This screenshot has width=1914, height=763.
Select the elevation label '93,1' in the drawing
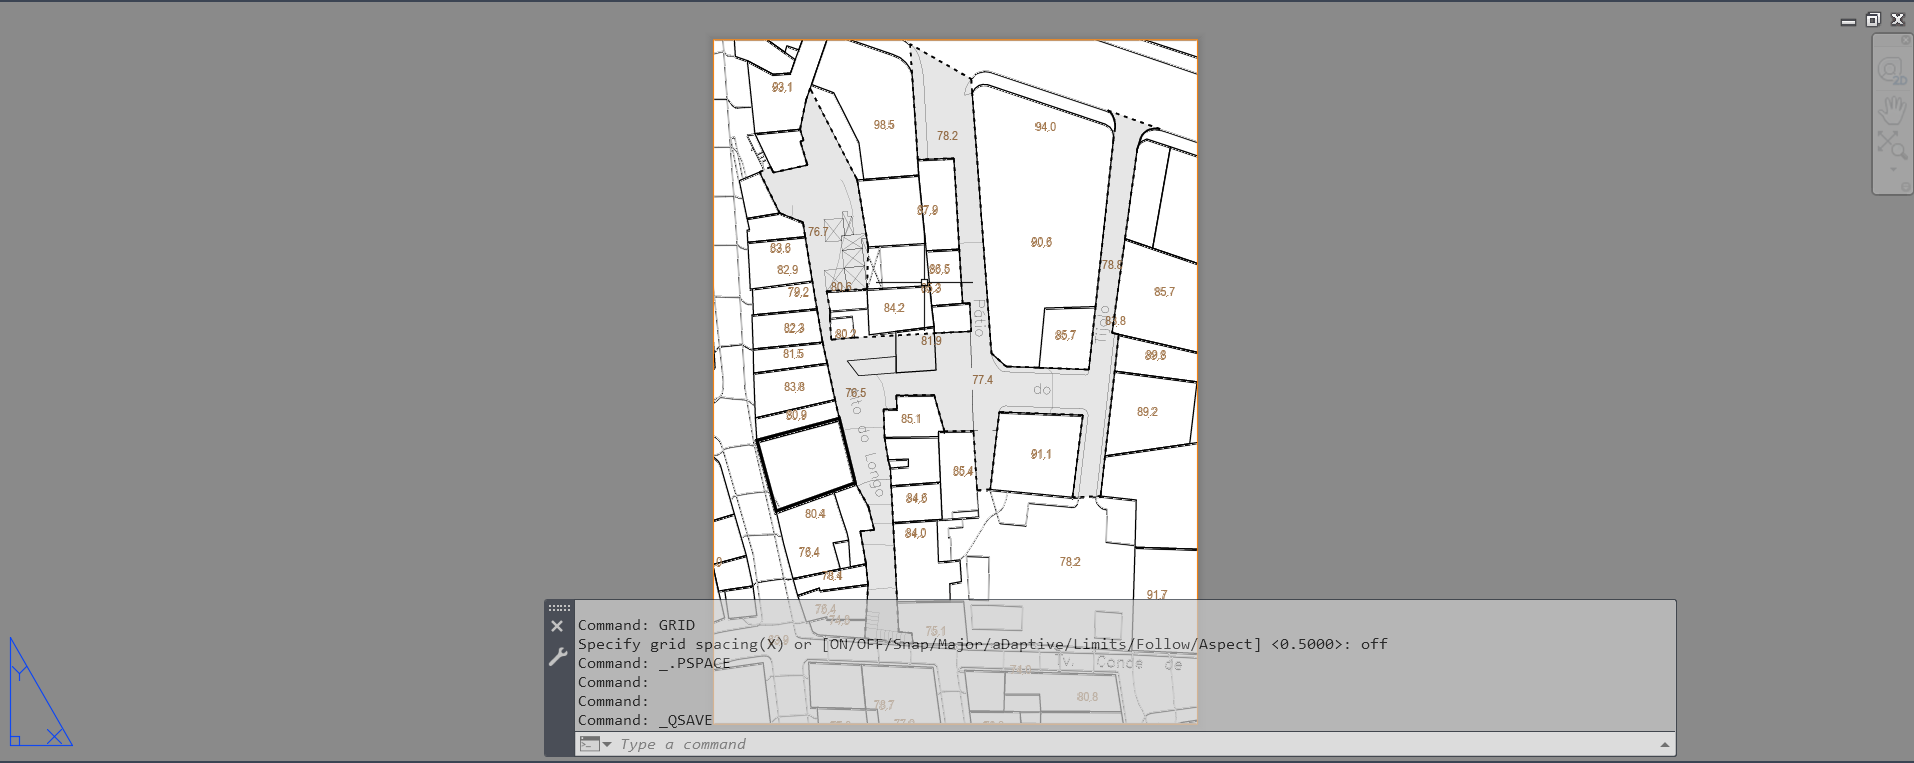pyautogui.click(x=782, y=88)
